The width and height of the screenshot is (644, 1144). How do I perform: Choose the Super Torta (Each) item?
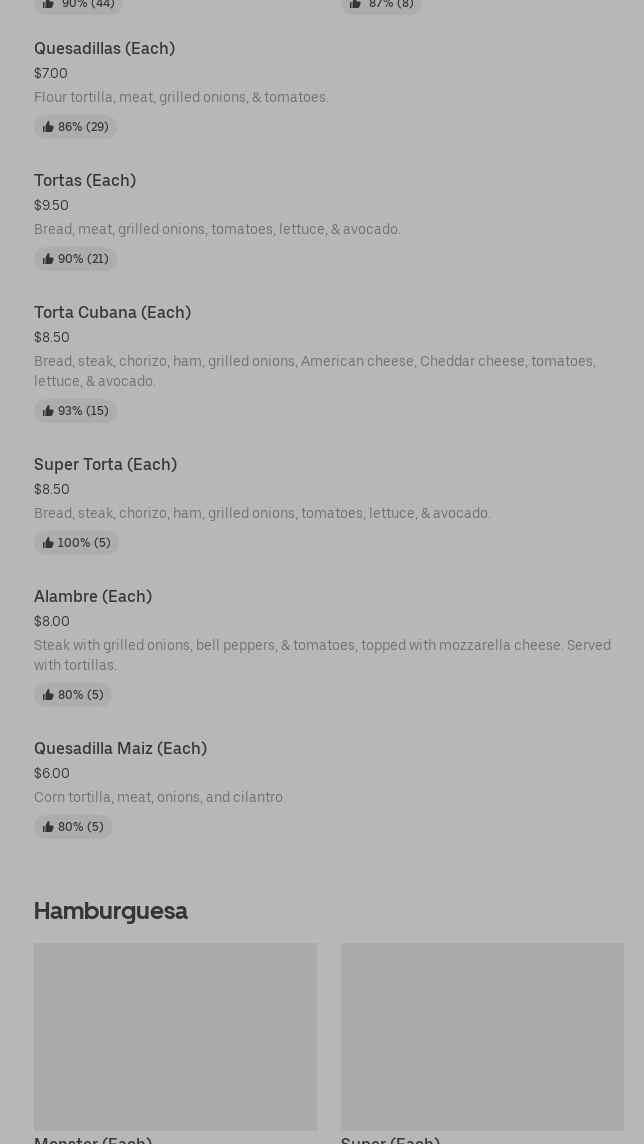[105, 465]
